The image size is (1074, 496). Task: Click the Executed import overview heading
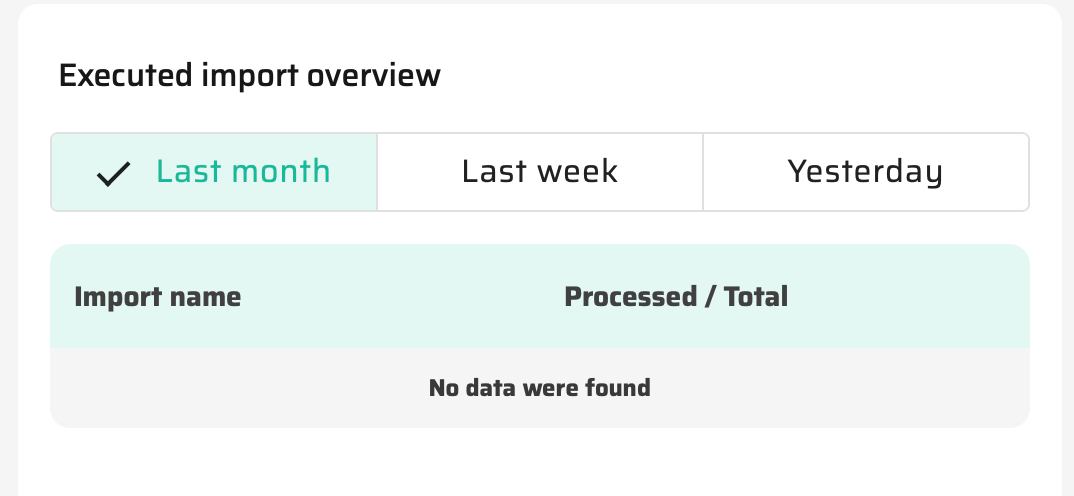[x=249, y=76]
